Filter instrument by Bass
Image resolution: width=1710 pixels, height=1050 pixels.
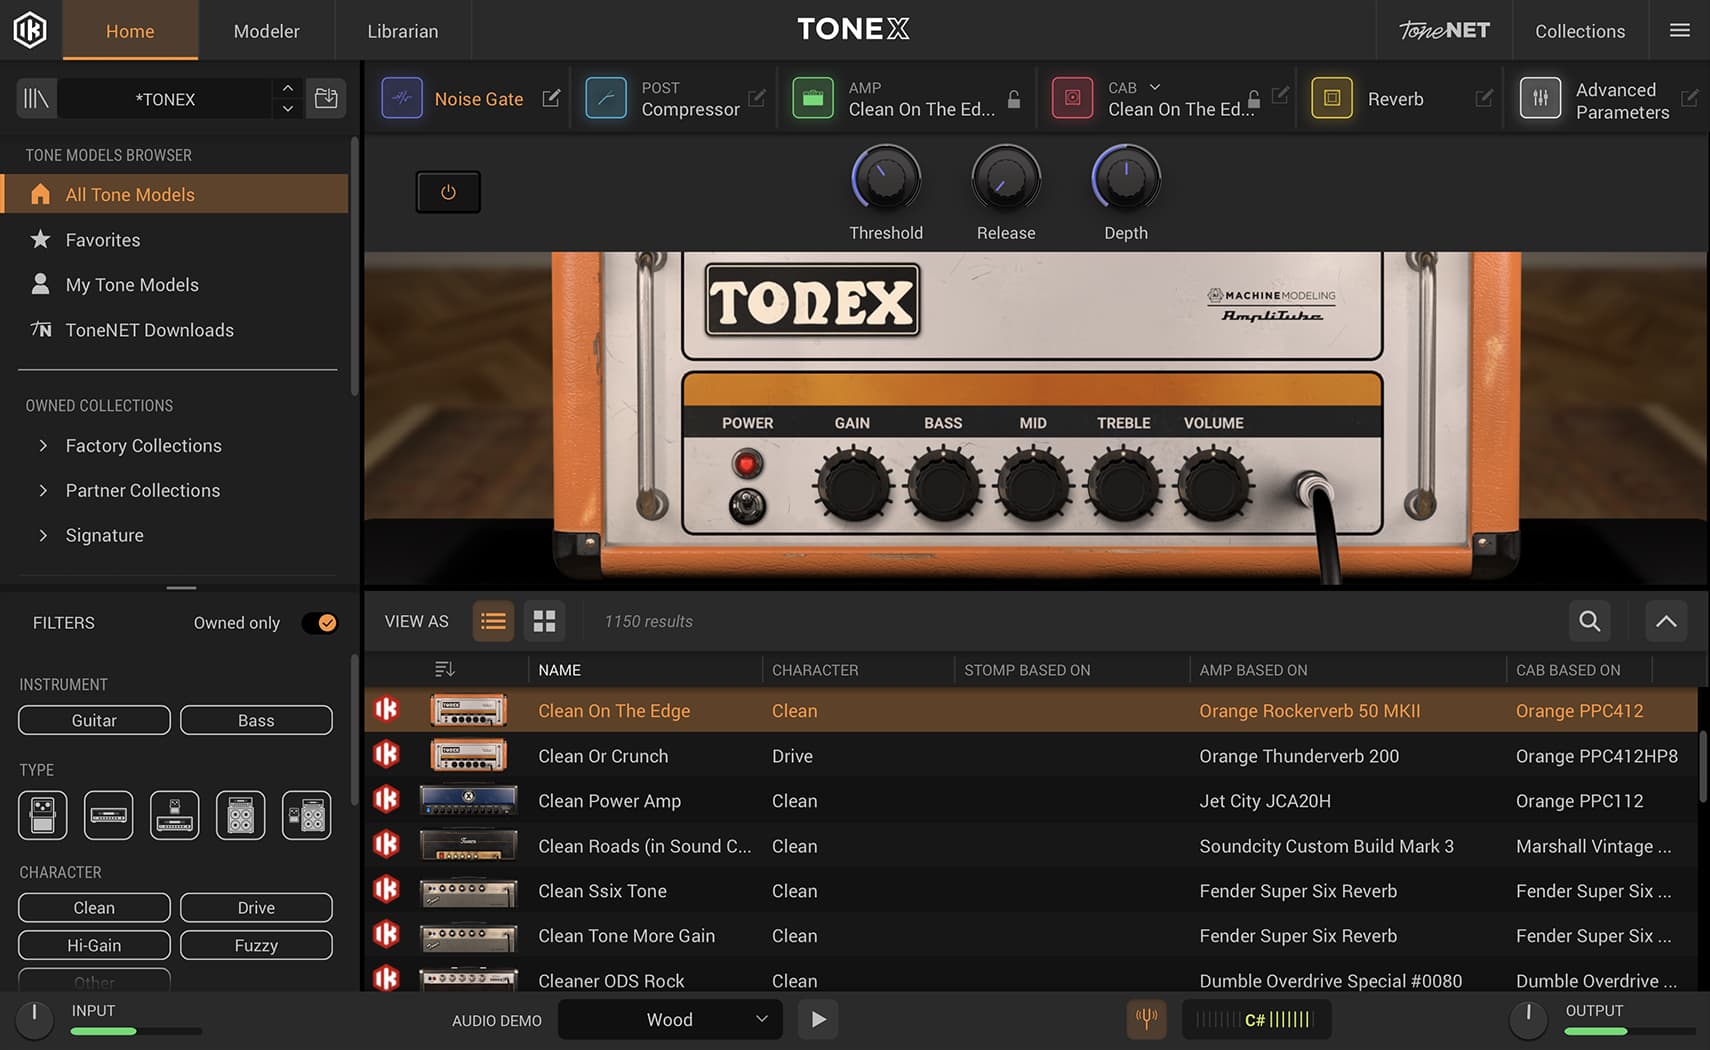[x=256, y=720]
